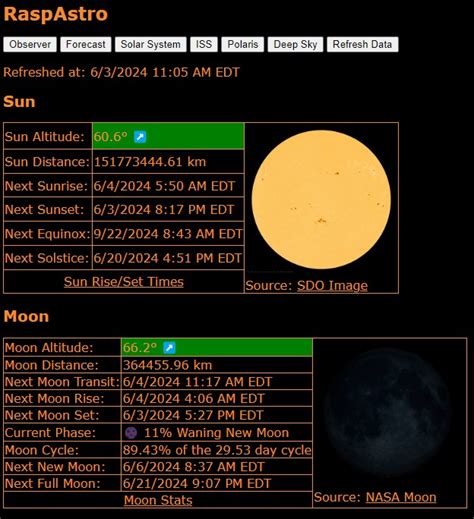Open the Sun Rise/Set Times link
The height and width of the screenshot is (519, 474).
point(124,282)
